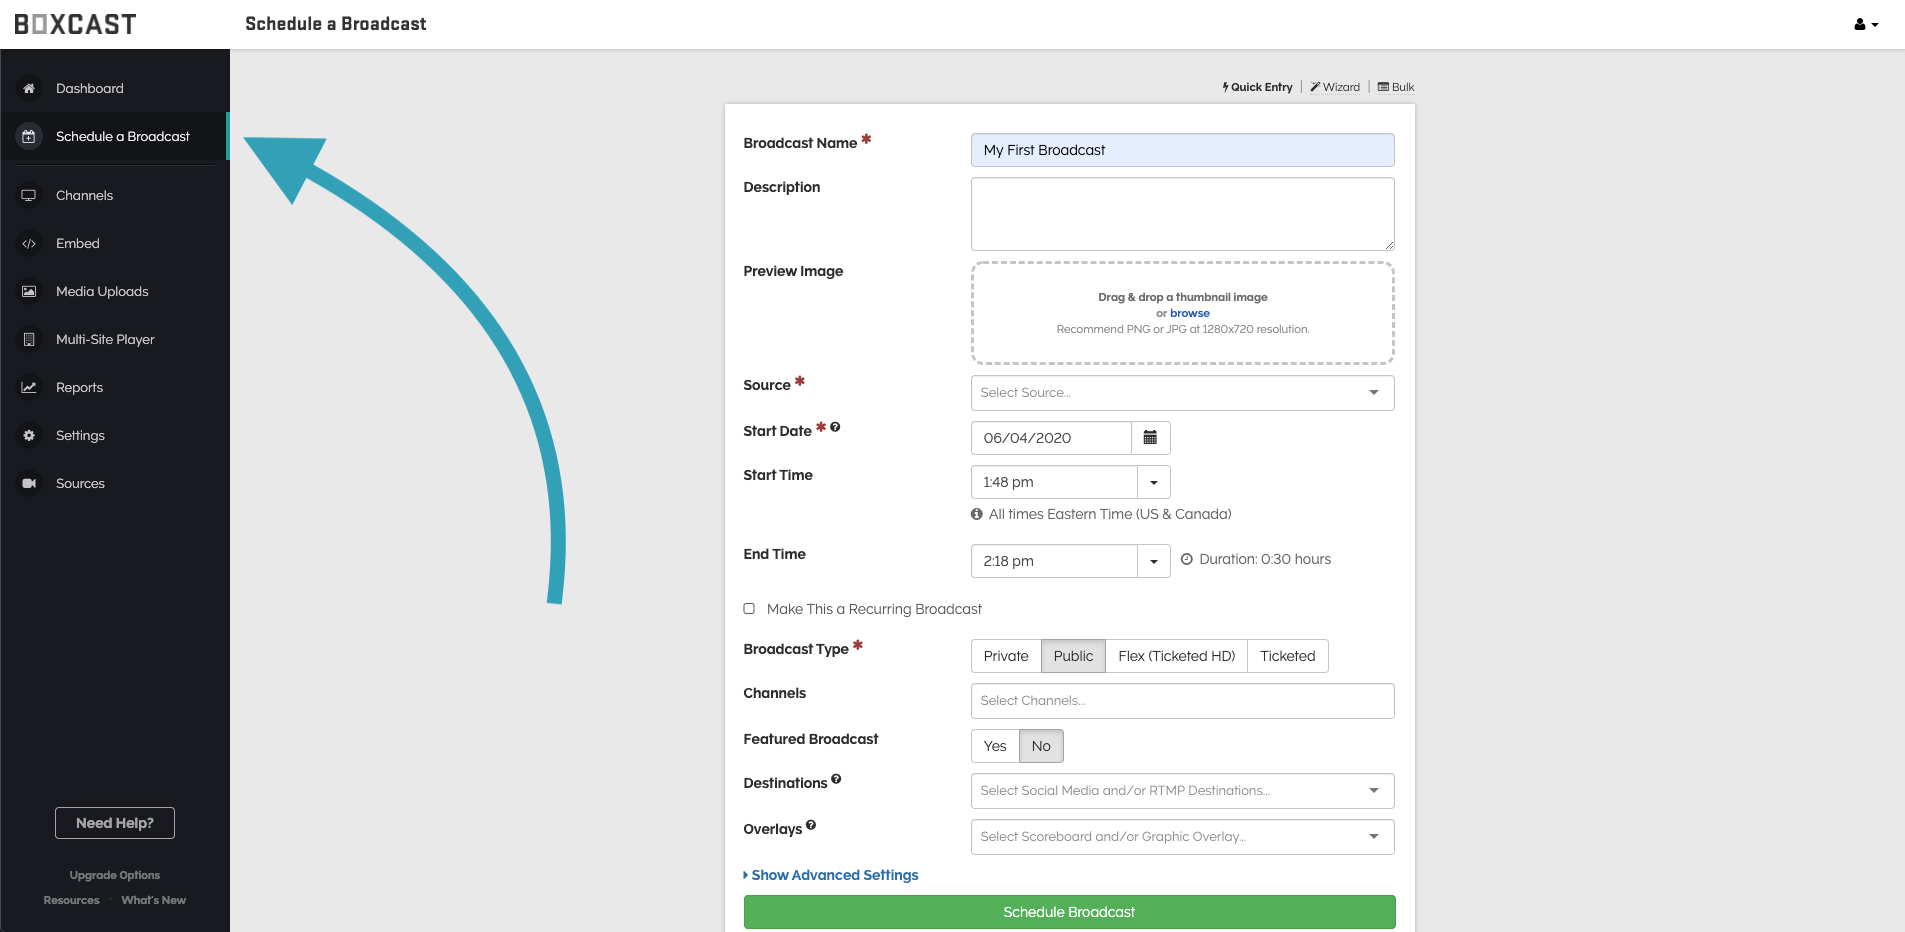Click the Embed code icon
Viewport: 1905px width, 932px height.
(x=29, y=244)
